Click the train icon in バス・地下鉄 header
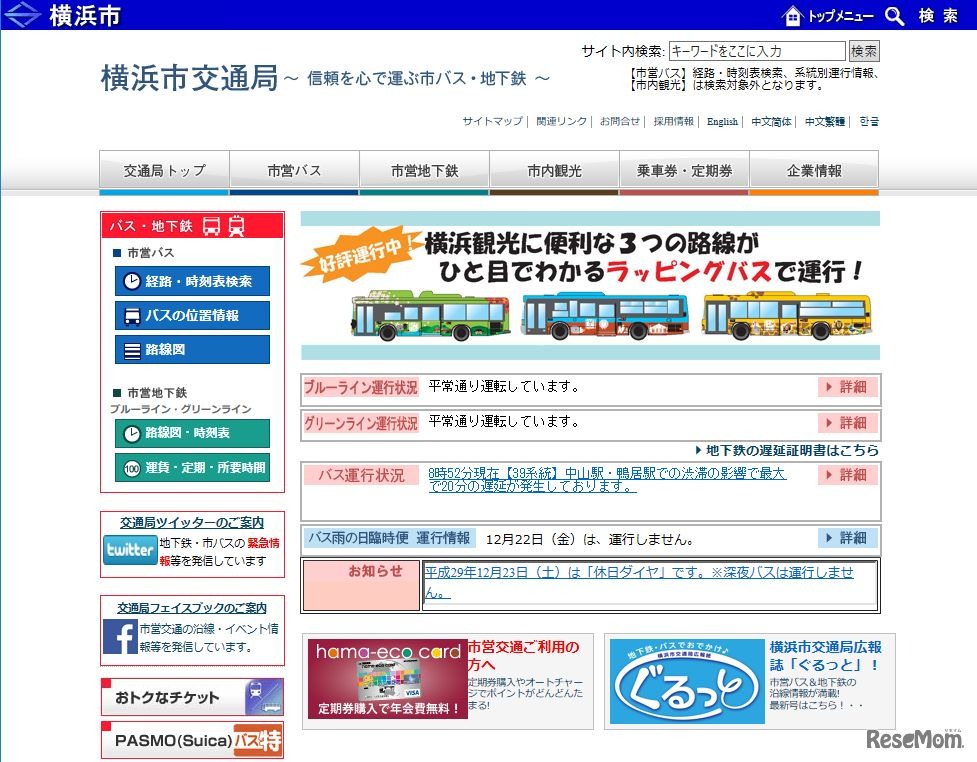This screenshot has width=977, height=762. pos(236,226)
